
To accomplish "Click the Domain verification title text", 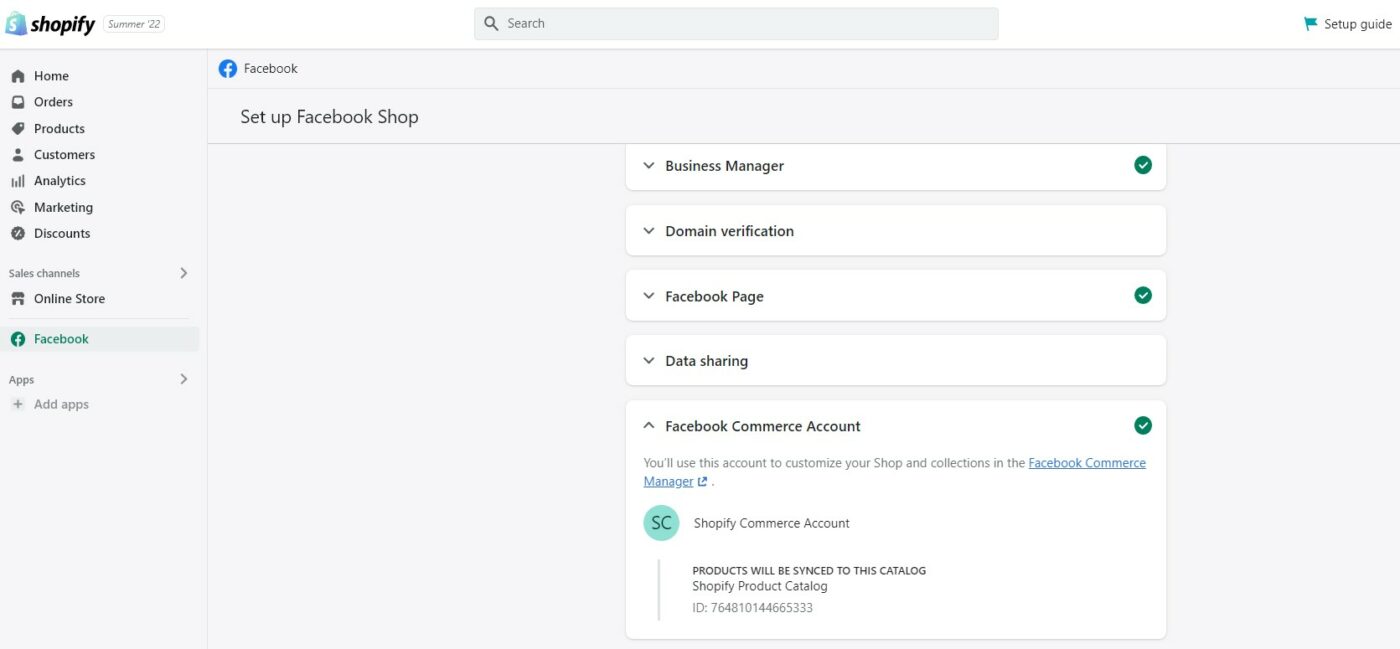I will point(730,231).
